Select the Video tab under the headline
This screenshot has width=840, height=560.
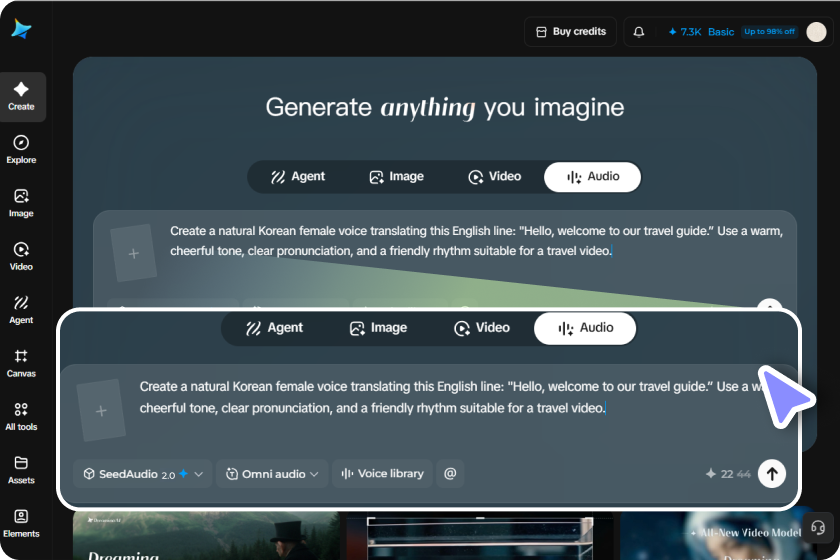click(x=494, y=177)
